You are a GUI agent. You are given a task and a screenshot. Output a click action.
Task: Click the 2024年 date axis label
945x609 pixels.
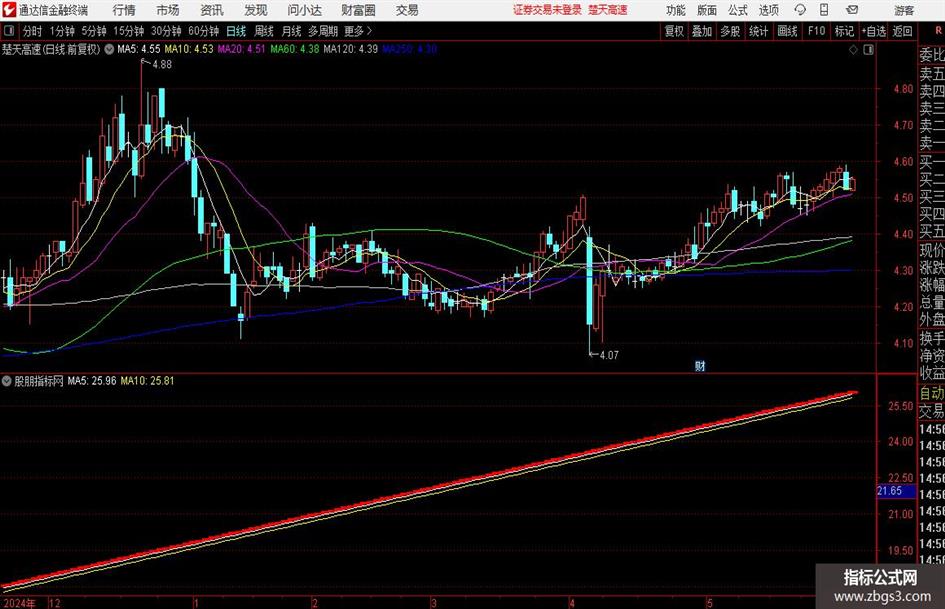tap(20, 603)
